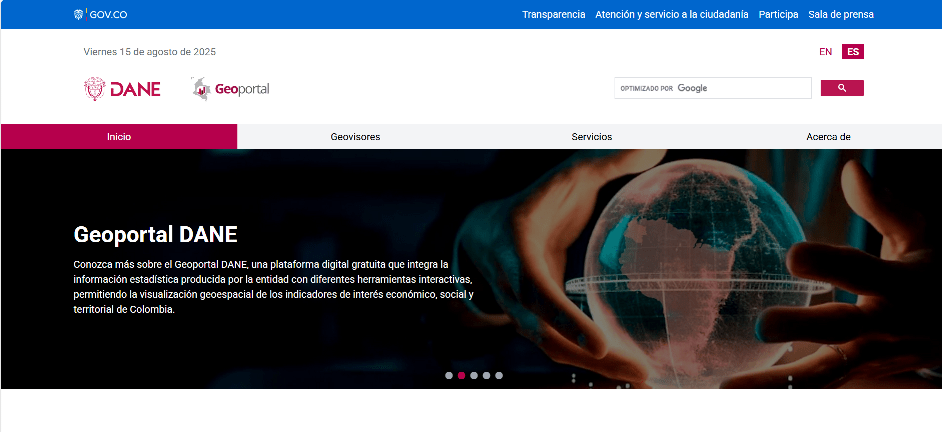This screenshot has width=942, height=432.
Task: Open Sala de prensa
Action: pos(841,15)
